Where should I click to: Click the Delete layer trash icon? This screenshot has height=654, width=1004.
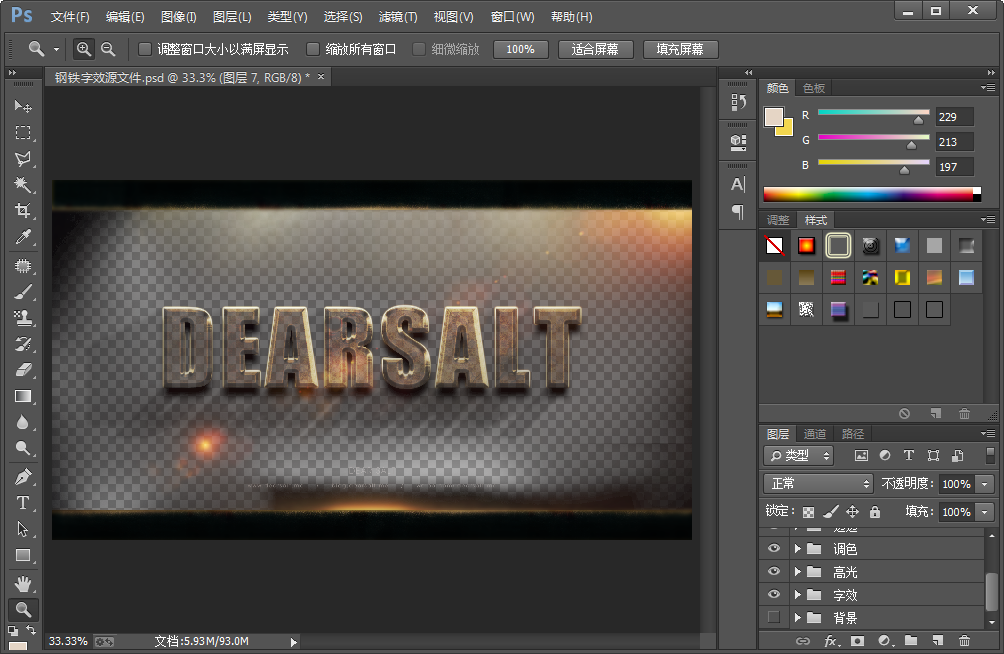click(964, 641)
